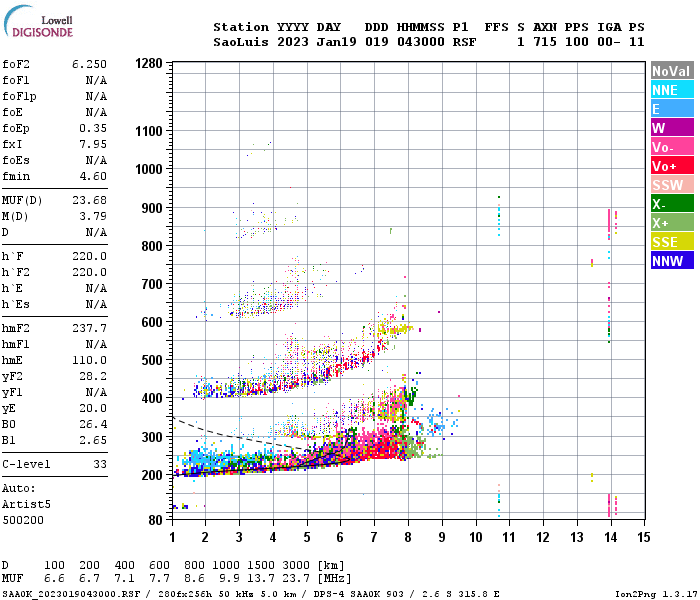Click the 043000 time in header
The image size is (700, 600).
coord(421,42)
